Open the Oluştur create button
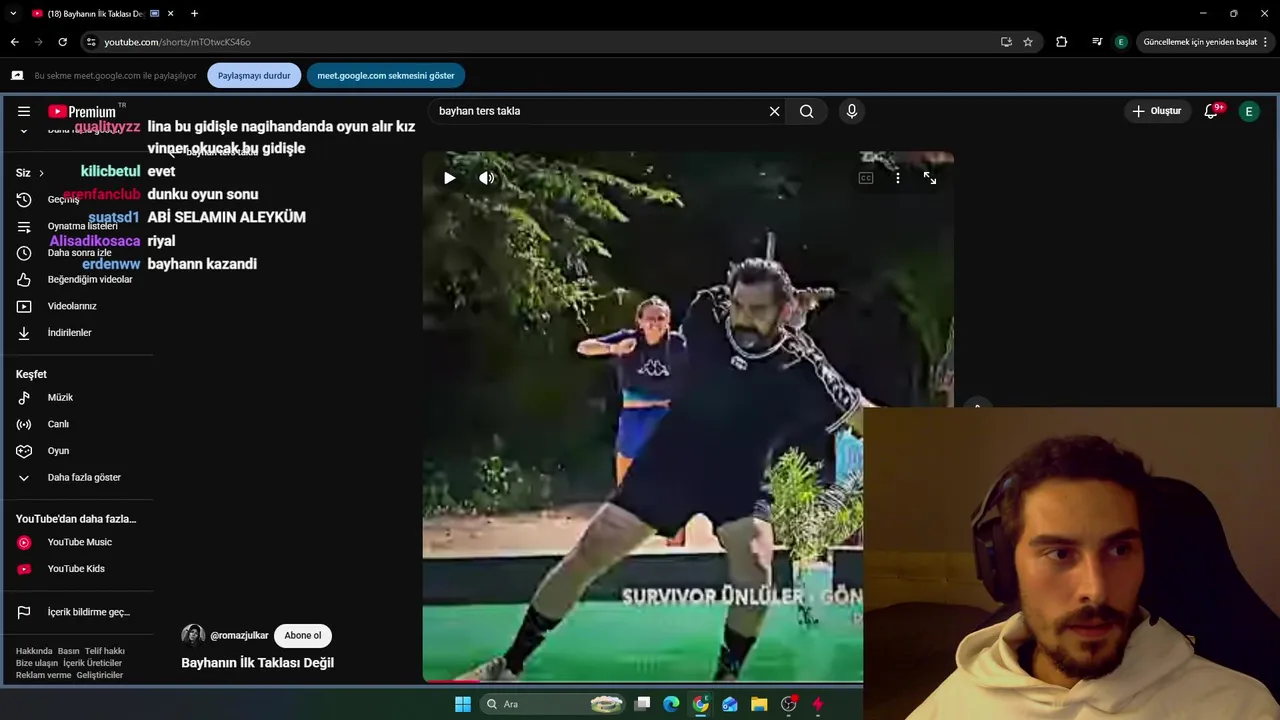Screen dimensions: 1280x720 [1156, 111]
